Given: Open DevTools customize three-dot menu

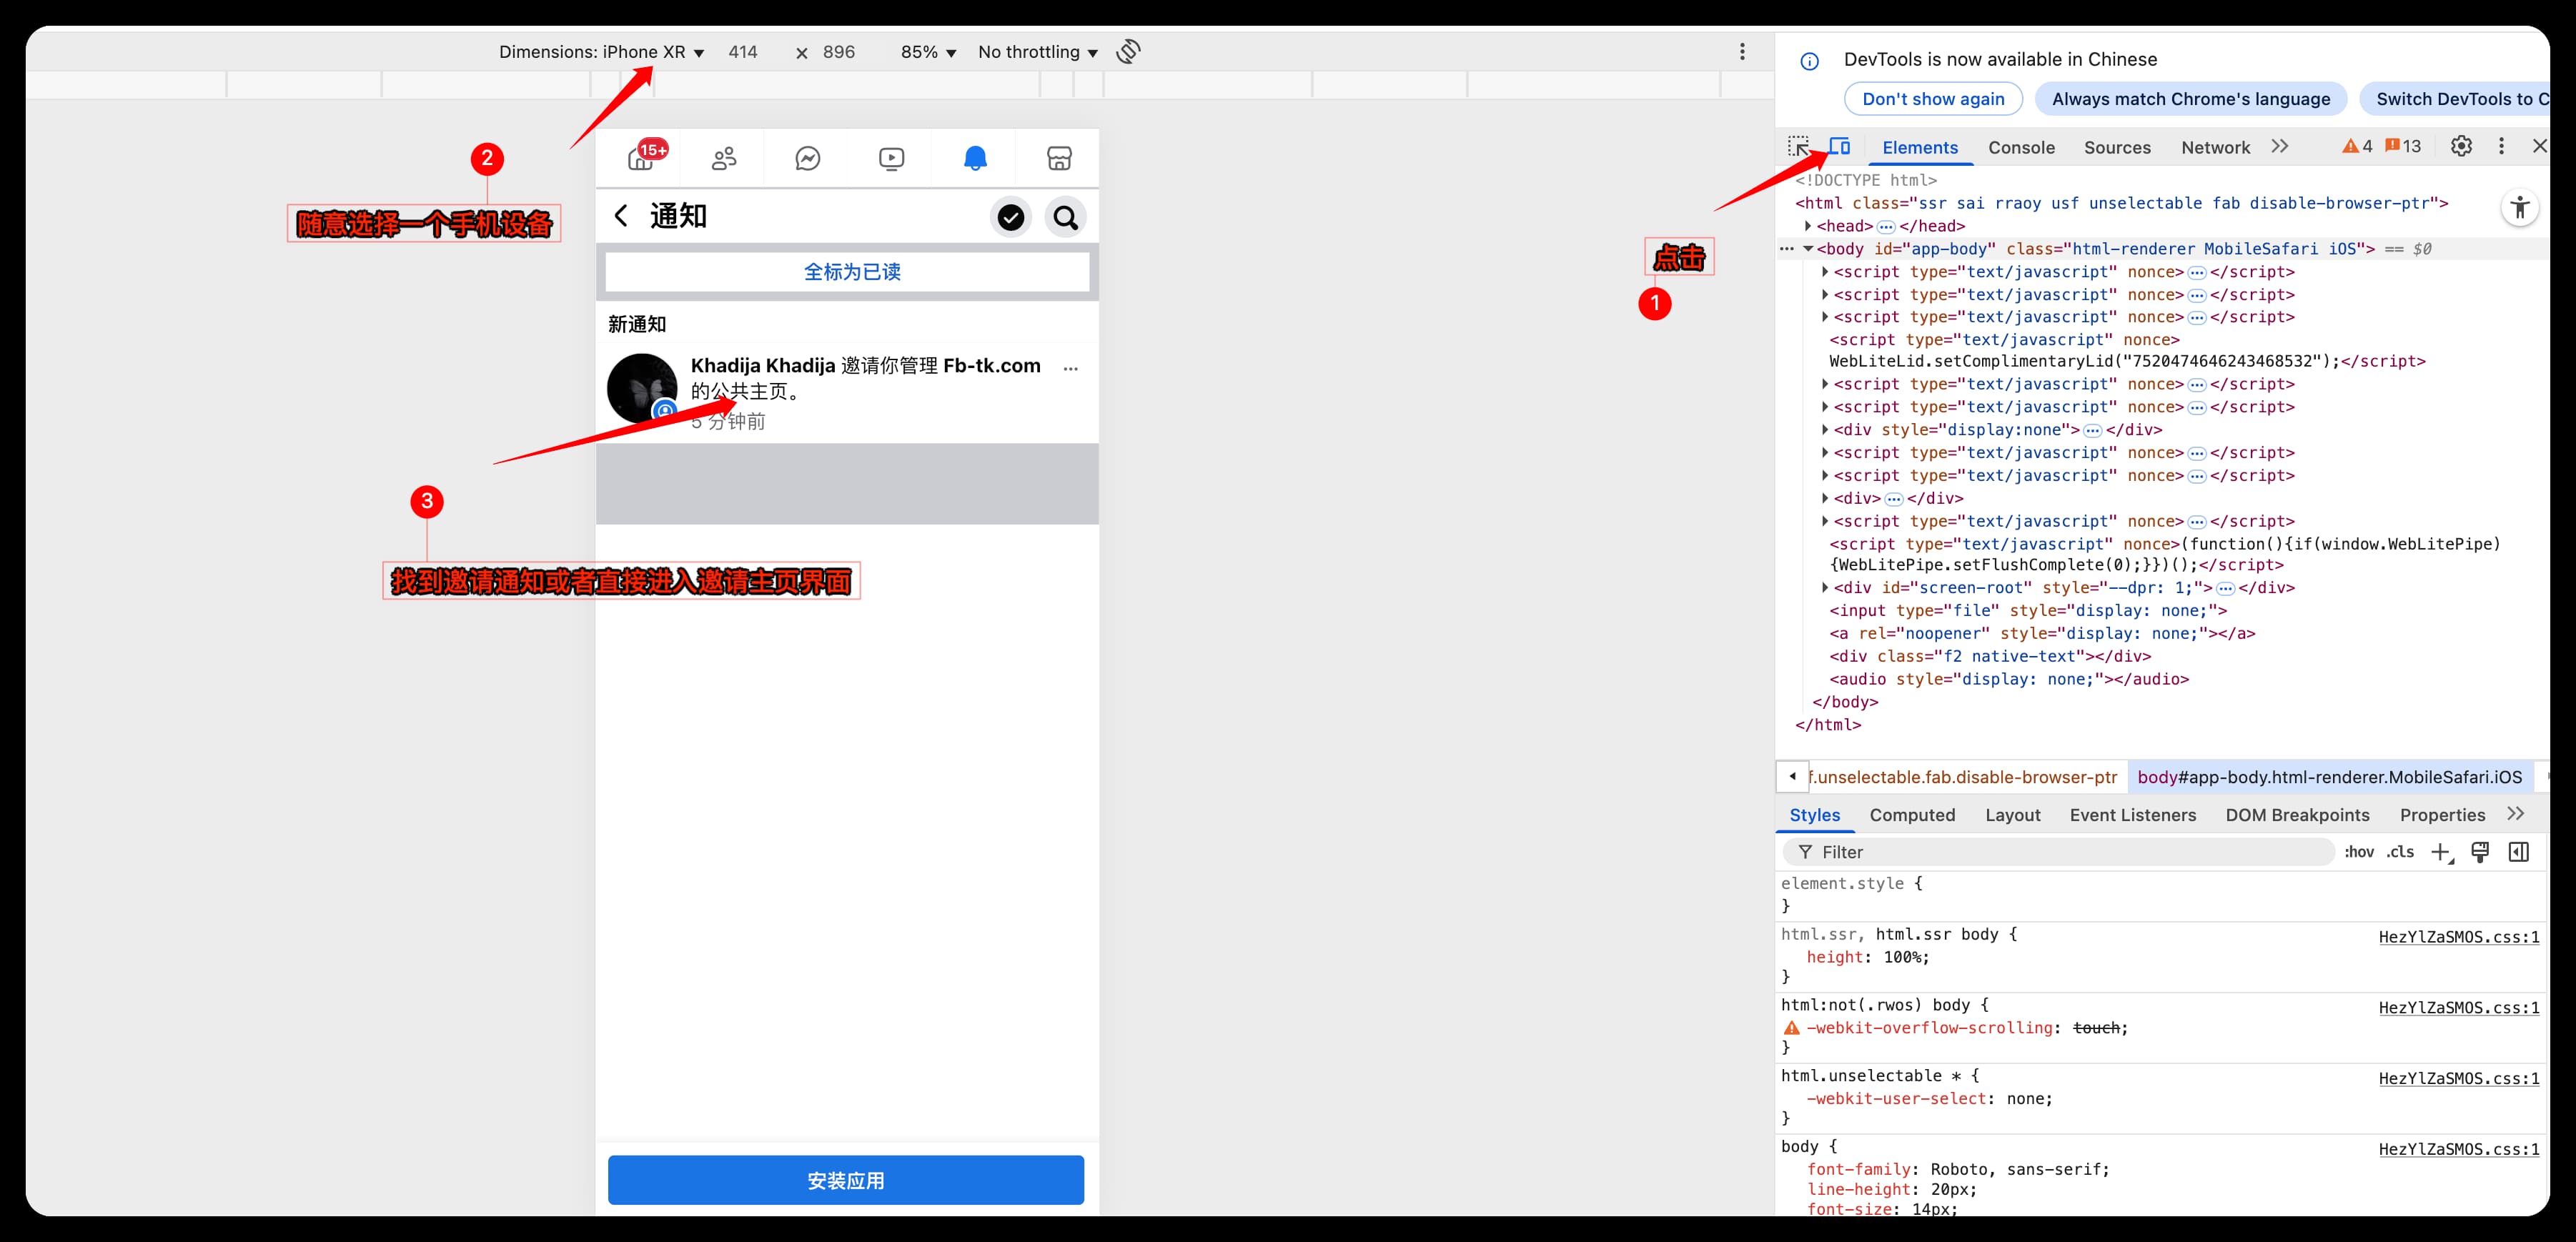Looking at the screenshot, I should tap(2501, 146).
